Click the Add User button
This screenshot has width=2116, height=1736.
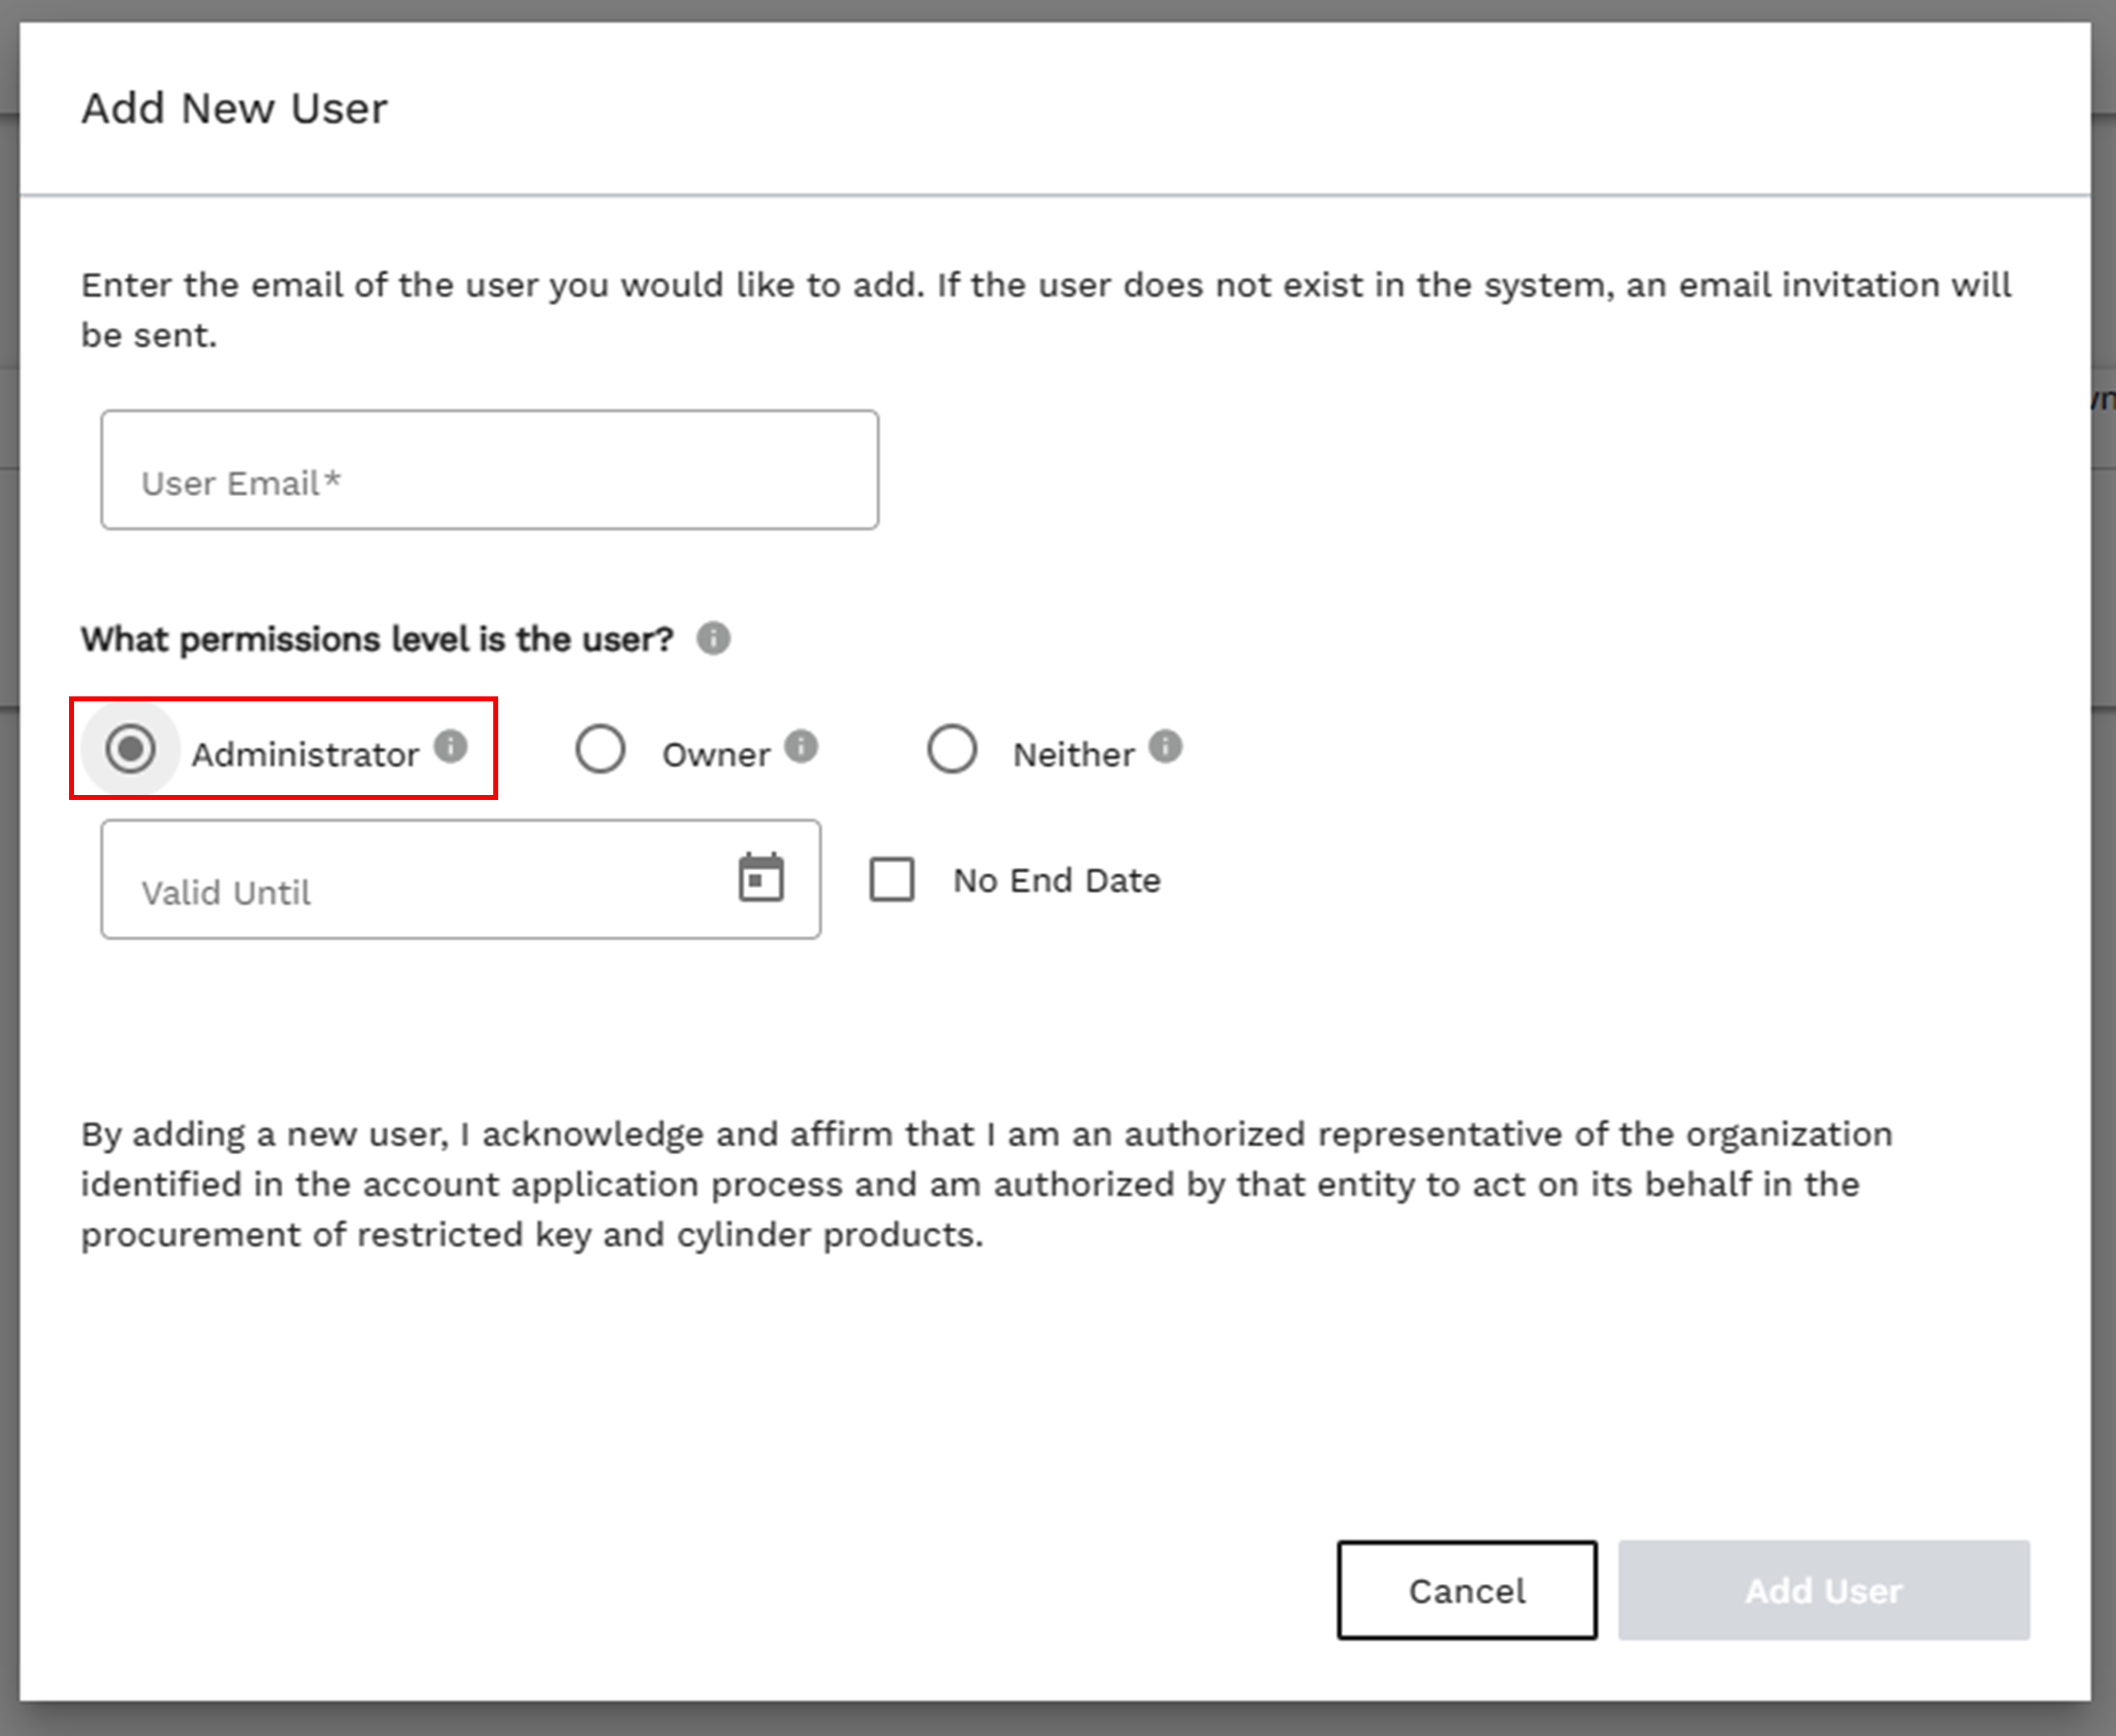click(x=1823, y=1590)
